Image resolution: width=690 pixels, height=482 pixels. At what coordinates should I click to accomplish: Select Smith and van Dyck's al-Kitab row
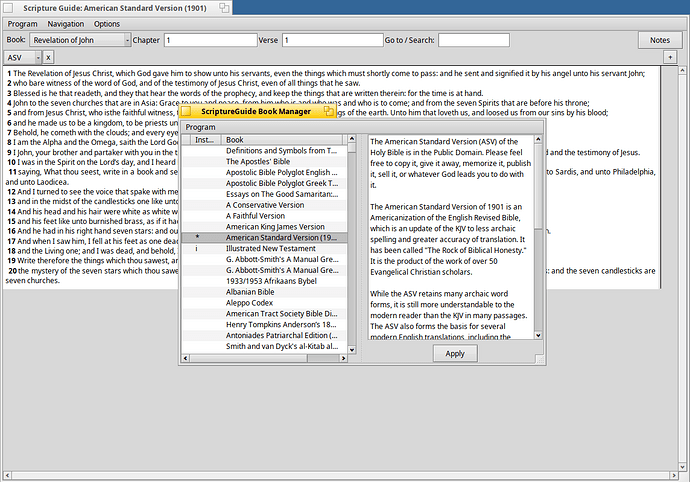click(264, 346)
